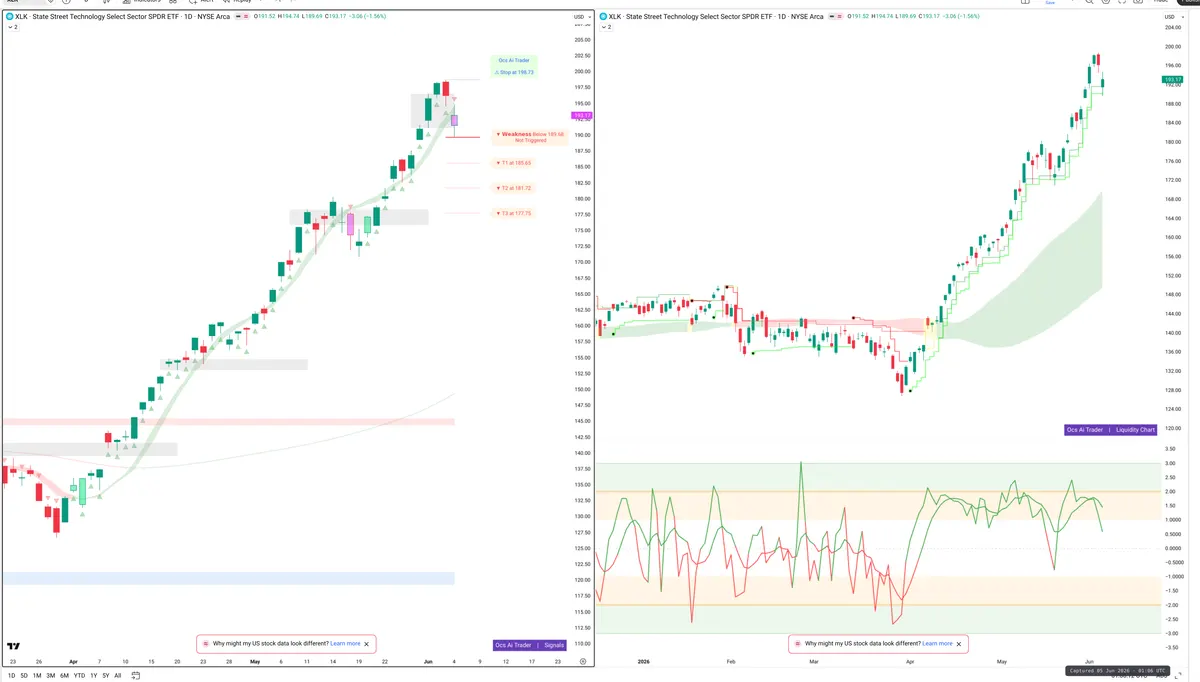The height and width of the screenshot is (682, 1200).
Task: Click the Save button in top toolbar
Action: click(1049, 3)
